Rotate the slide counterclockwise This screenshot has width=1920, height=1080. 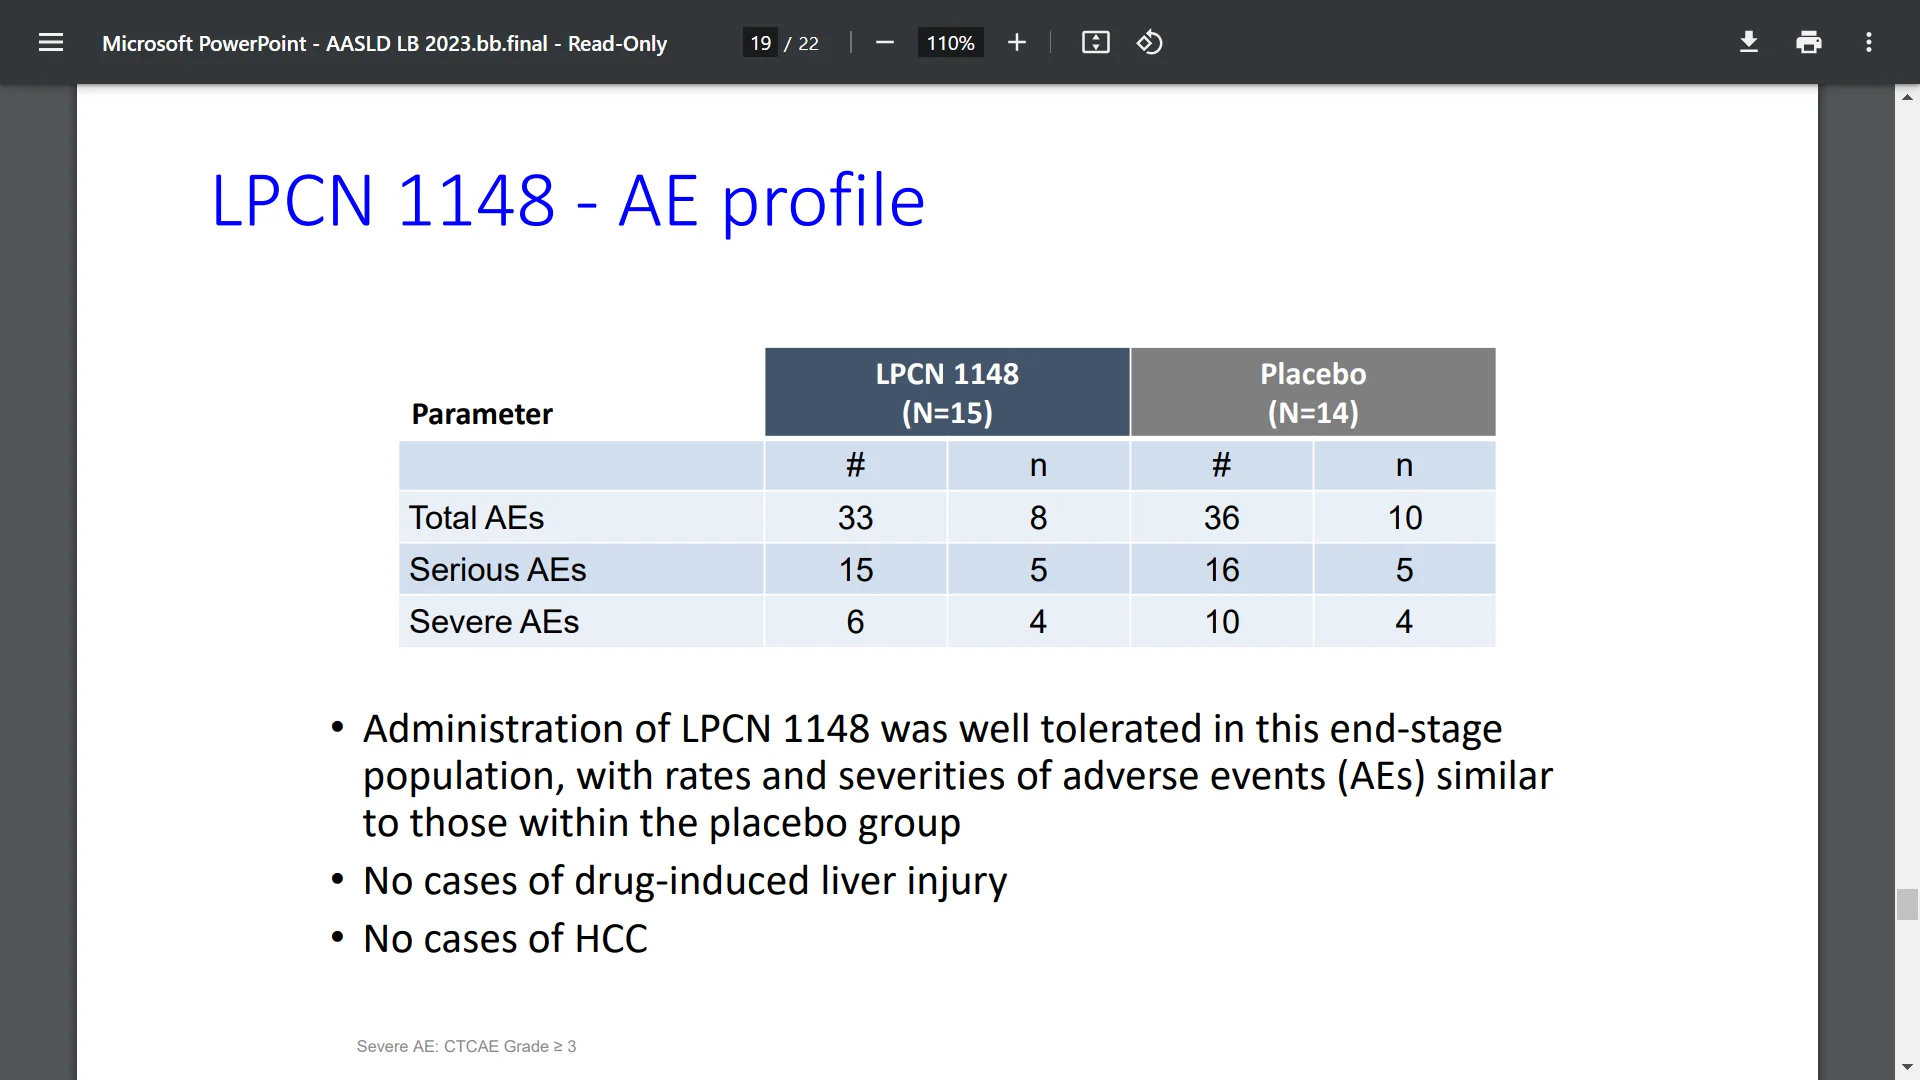pos(1149,42)
